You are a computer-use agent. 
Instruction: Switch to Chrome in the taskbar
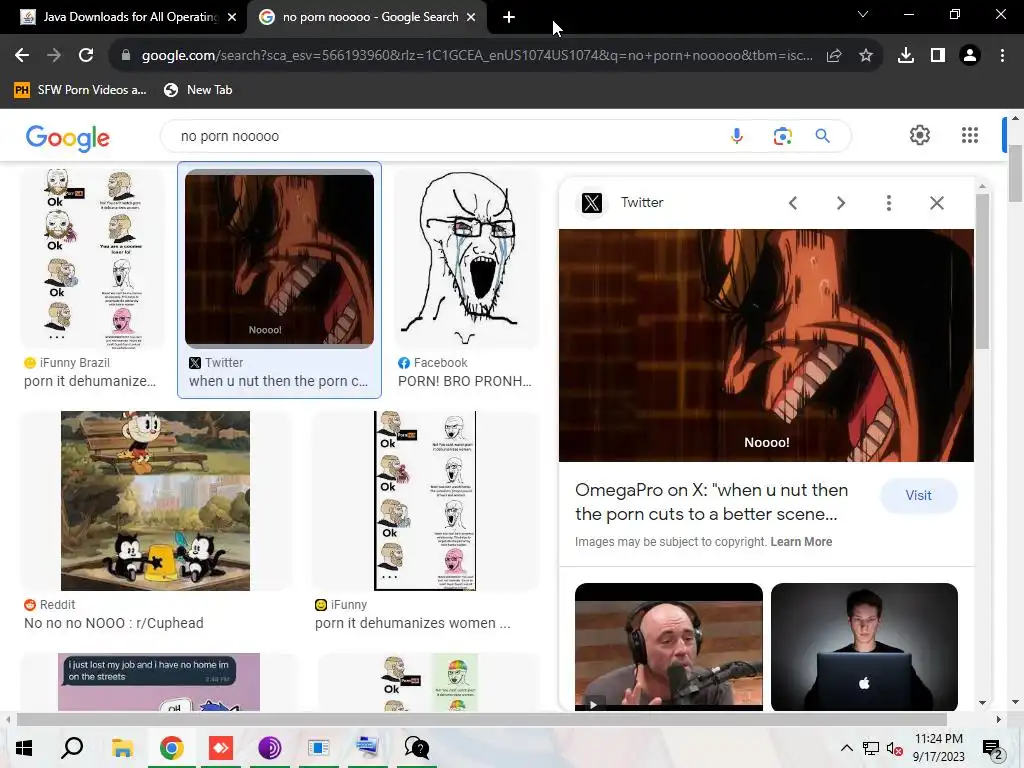click(172, 748)
